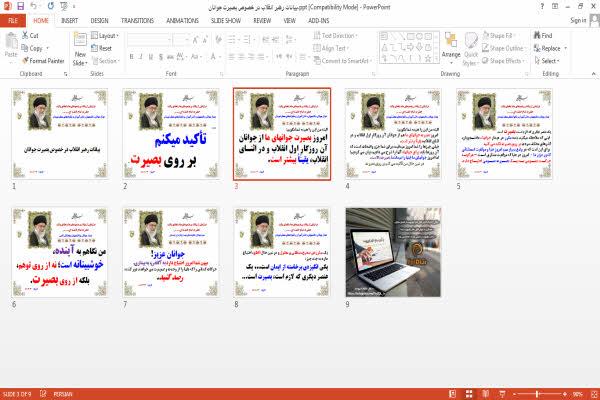Open the Select dropdown in Editing
This screenshot has width=600, height=400.
click(547, 61)
